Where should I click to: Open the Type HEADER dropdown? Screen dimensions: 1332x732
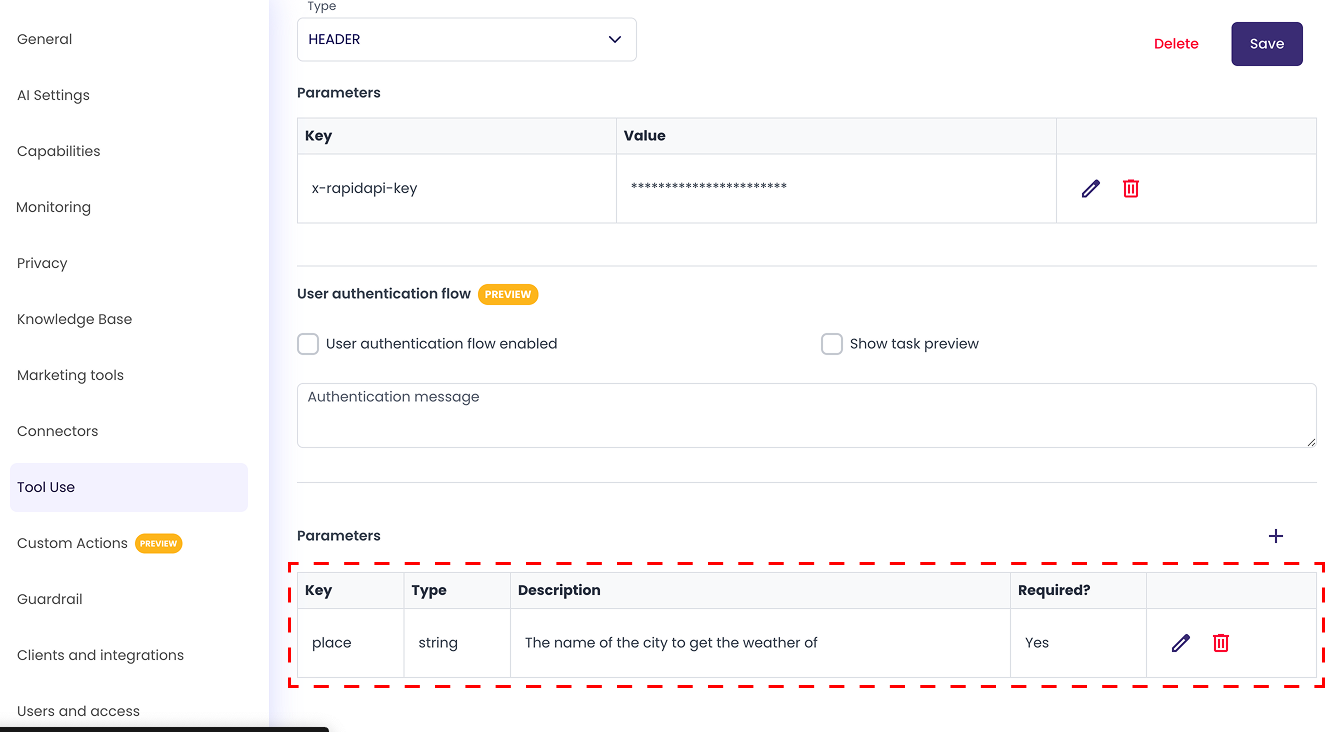[467, 39]
